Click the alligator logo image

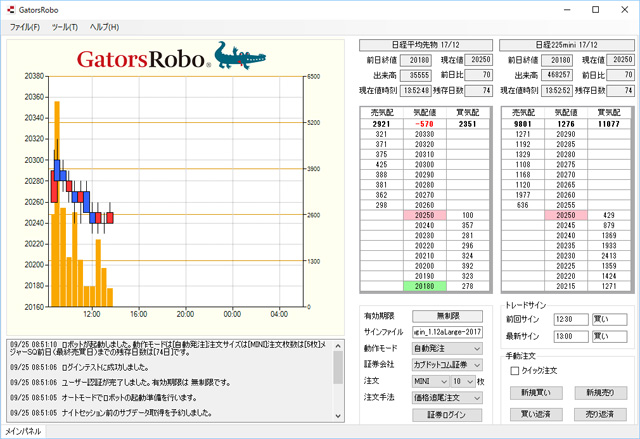(241, 55)
